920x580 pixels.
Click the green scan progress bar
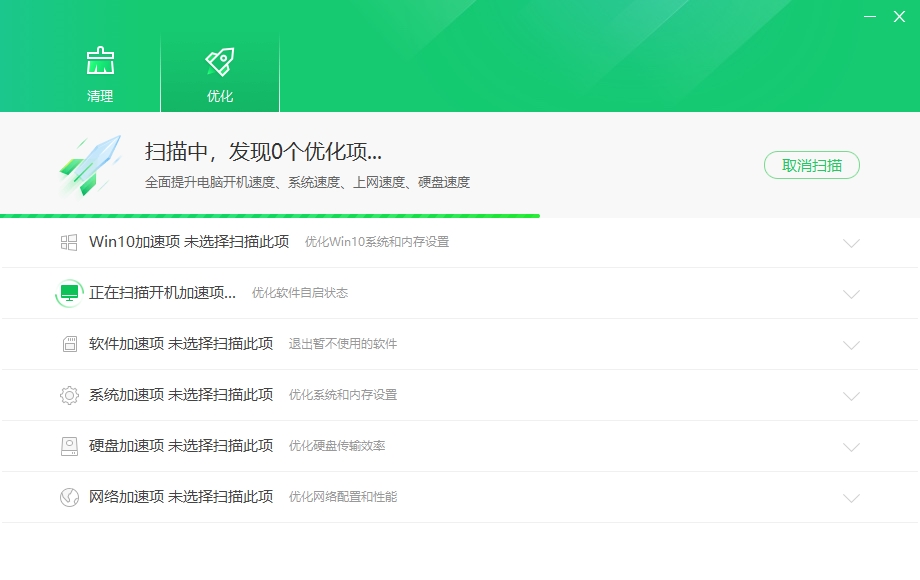coord(270,216)
